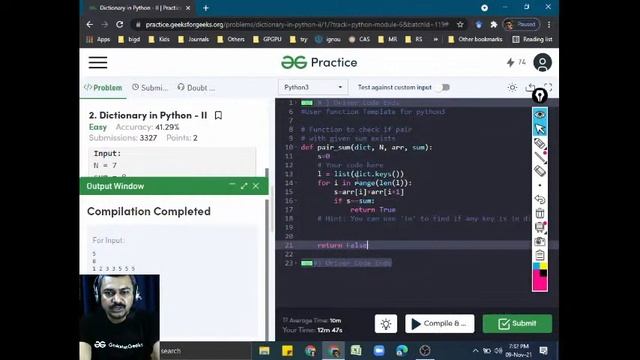Open the Apps bookmarks shortcut
Screen dimensions: 640x360
click(98, 39)
